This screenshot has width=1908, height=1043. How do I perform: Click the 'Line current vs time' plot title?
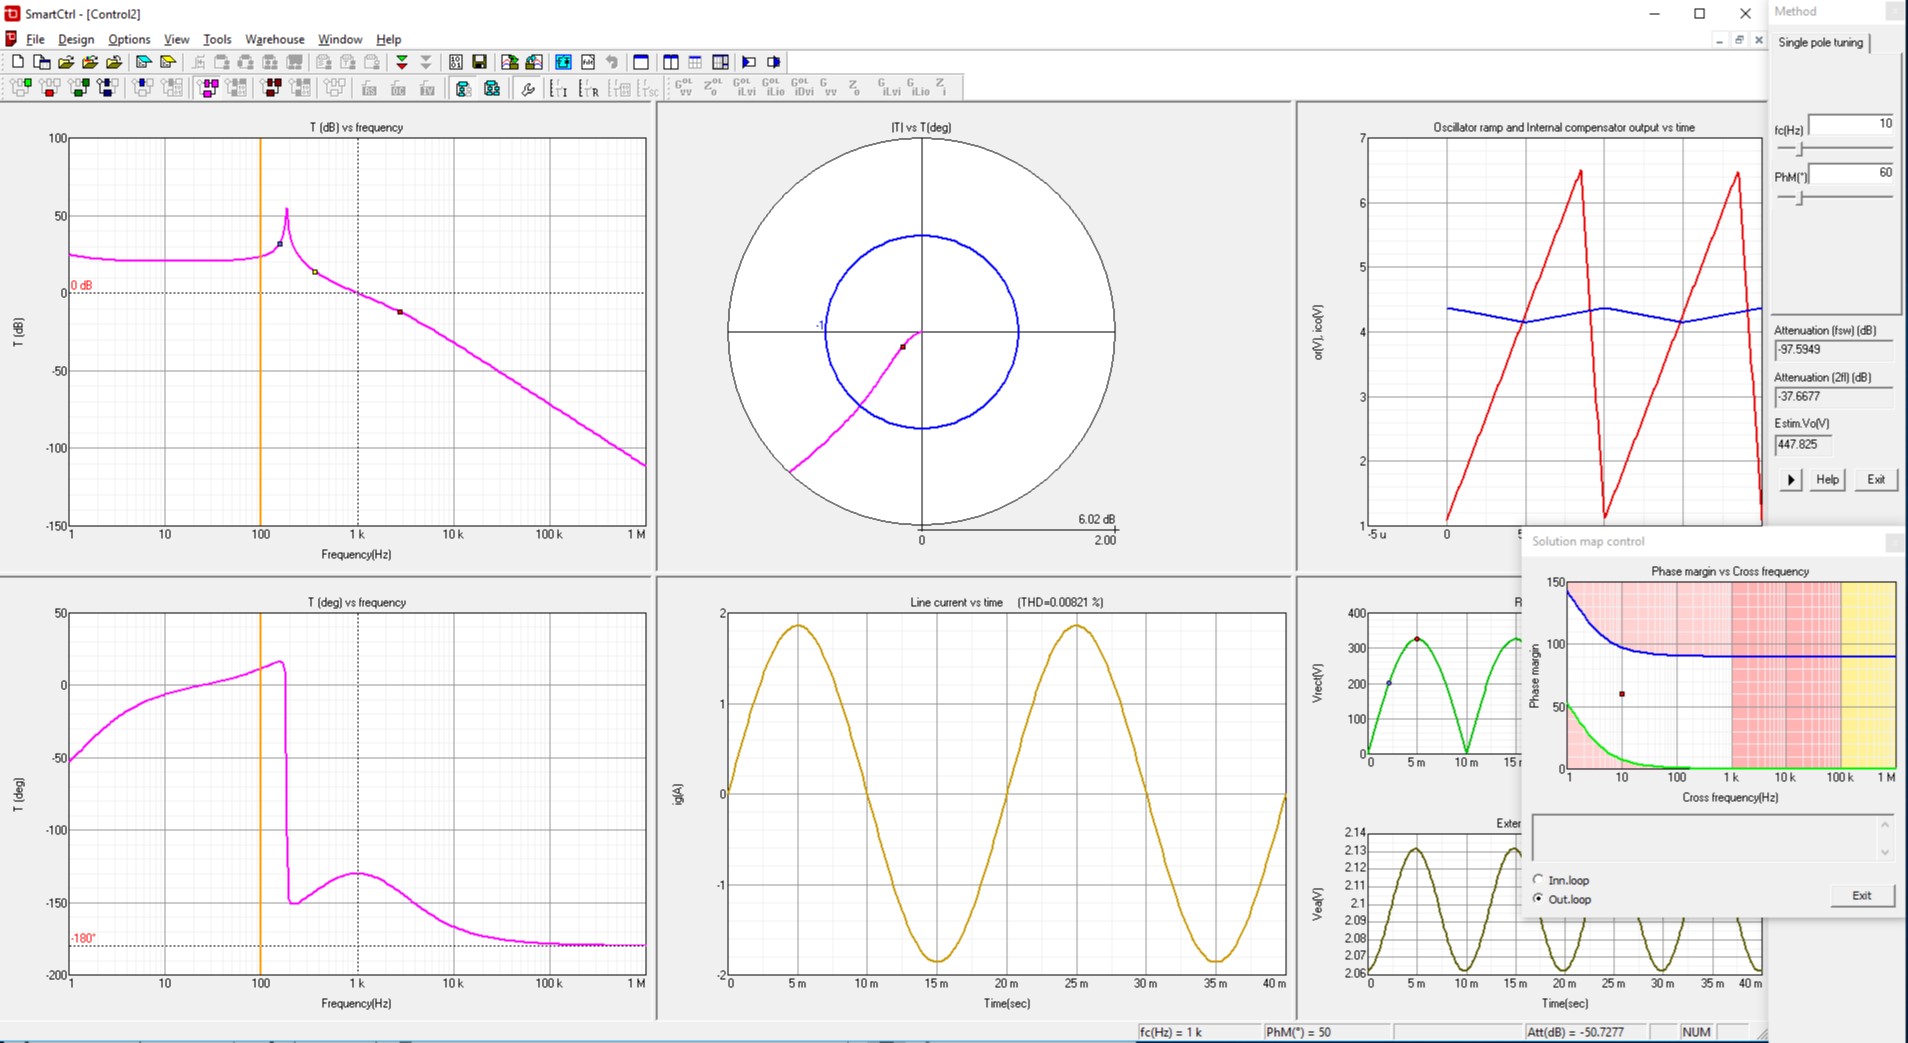coord(956,603)
